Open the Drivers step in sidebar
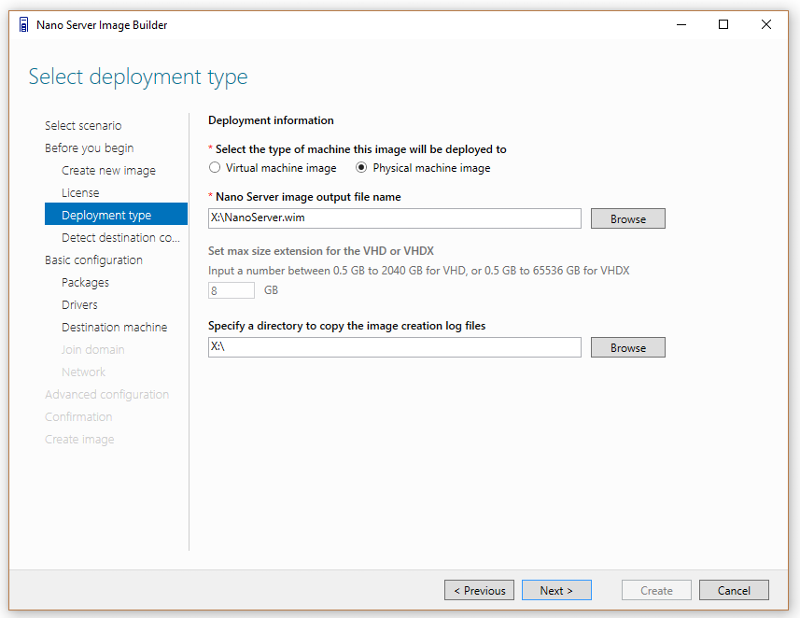This screenshot has width=800, height=618. (x=80, y=305)
